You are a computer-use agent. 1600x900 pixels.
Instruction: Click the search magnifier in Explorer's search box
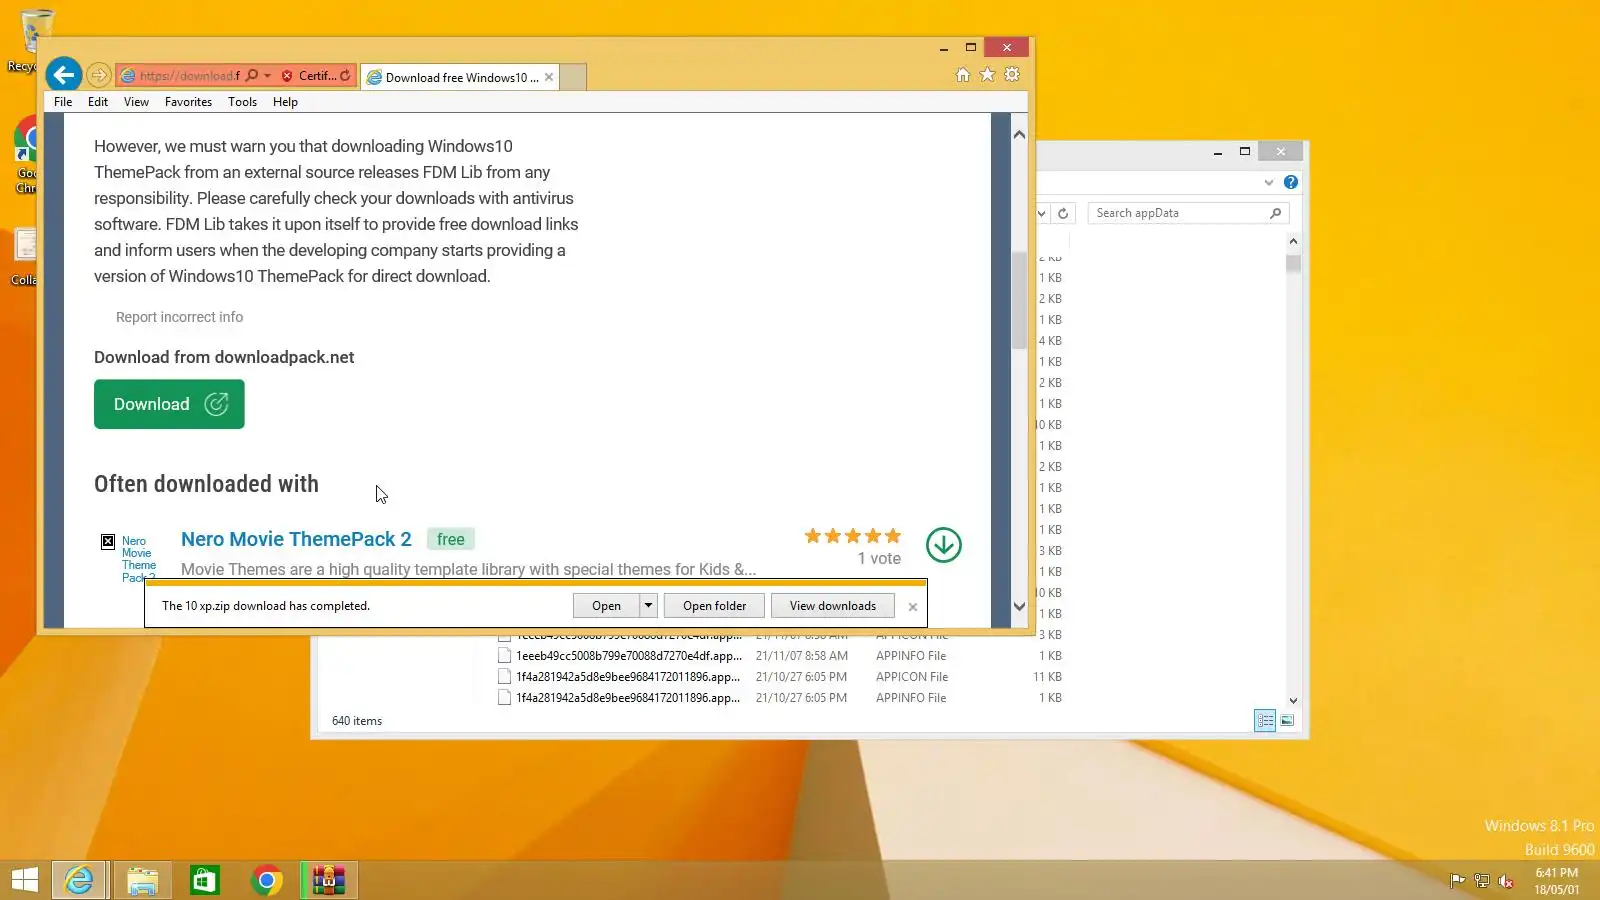point(1275,213)
